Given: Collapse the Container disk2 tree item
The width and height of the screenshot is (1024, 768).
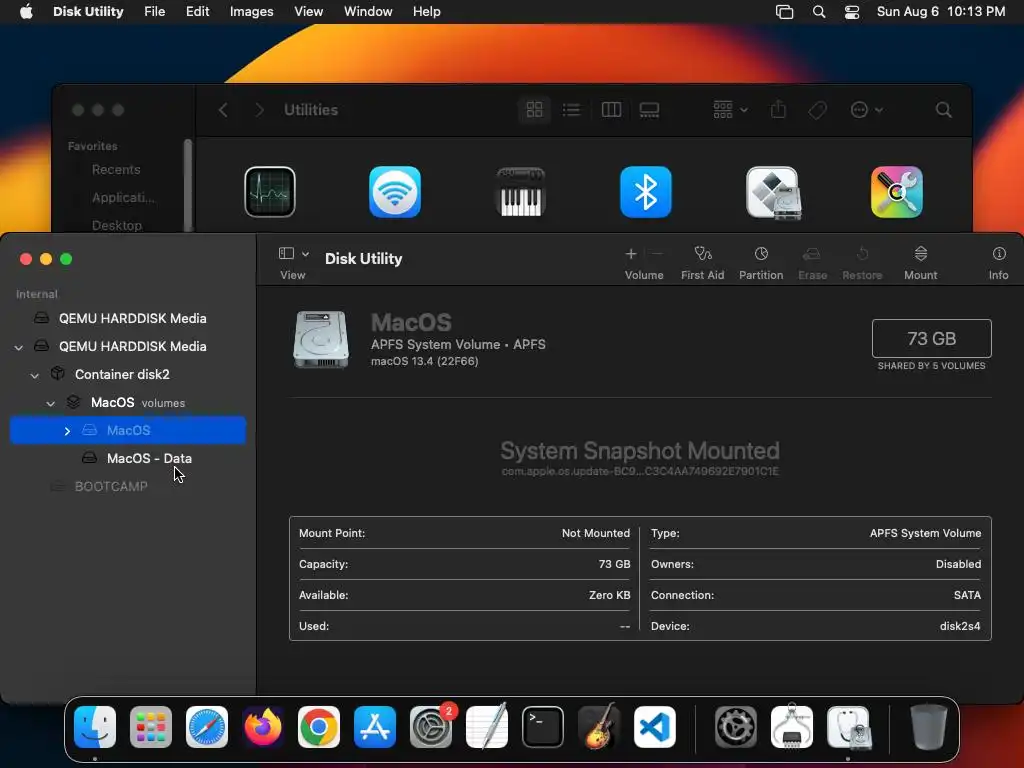Looking at the screenshot, I should [35, 375].
